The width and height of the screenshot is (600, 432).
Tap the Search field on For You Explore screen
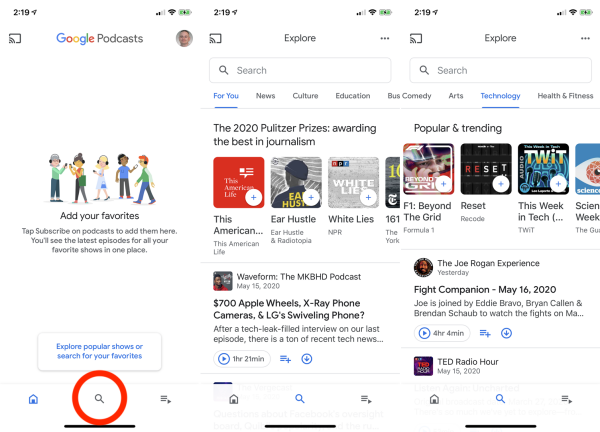(300, 70)
